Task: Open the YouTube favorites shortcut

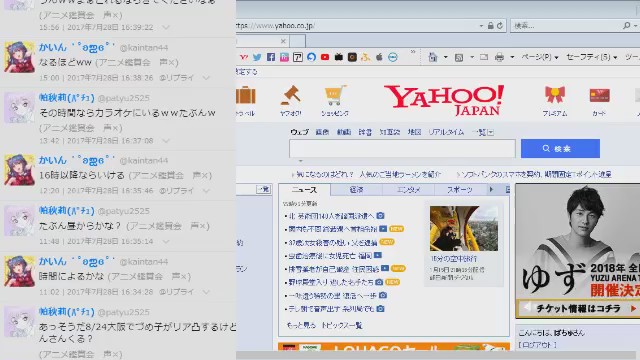Action: (325, 57)
